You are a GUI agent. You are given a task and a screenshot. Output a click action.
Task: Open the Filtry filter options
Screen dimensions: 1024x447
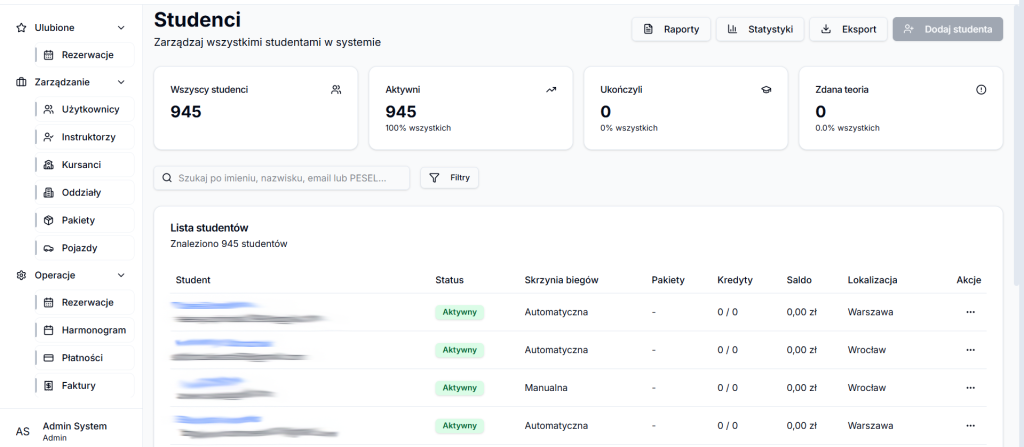(x=449, y=178)
